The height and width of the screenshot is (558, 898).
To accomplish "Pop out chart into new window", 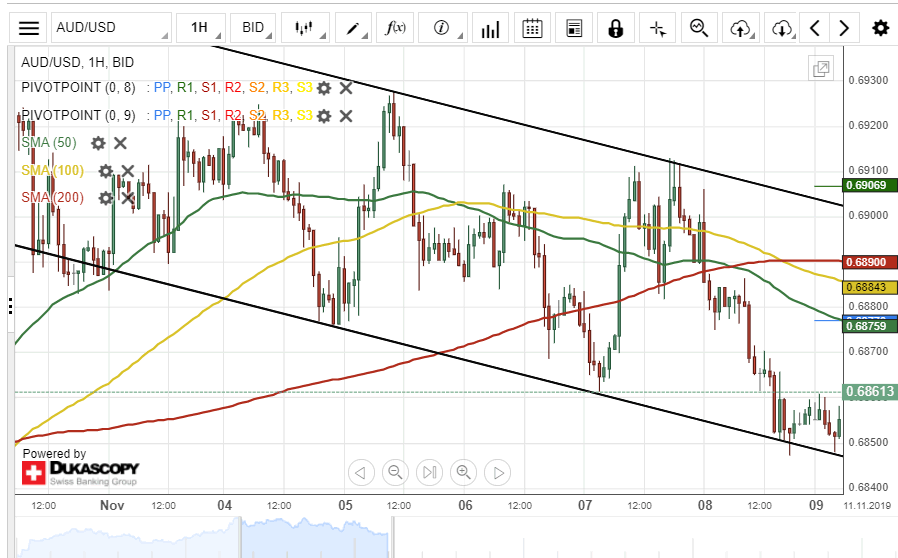I will point(821,69).
